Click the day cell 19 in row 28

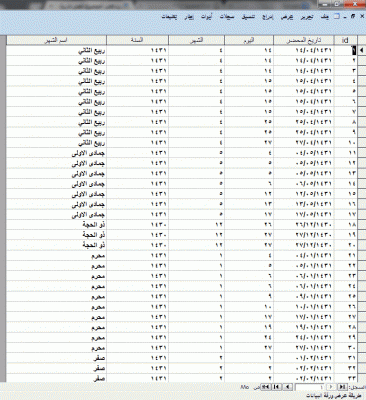pos(249,327)
